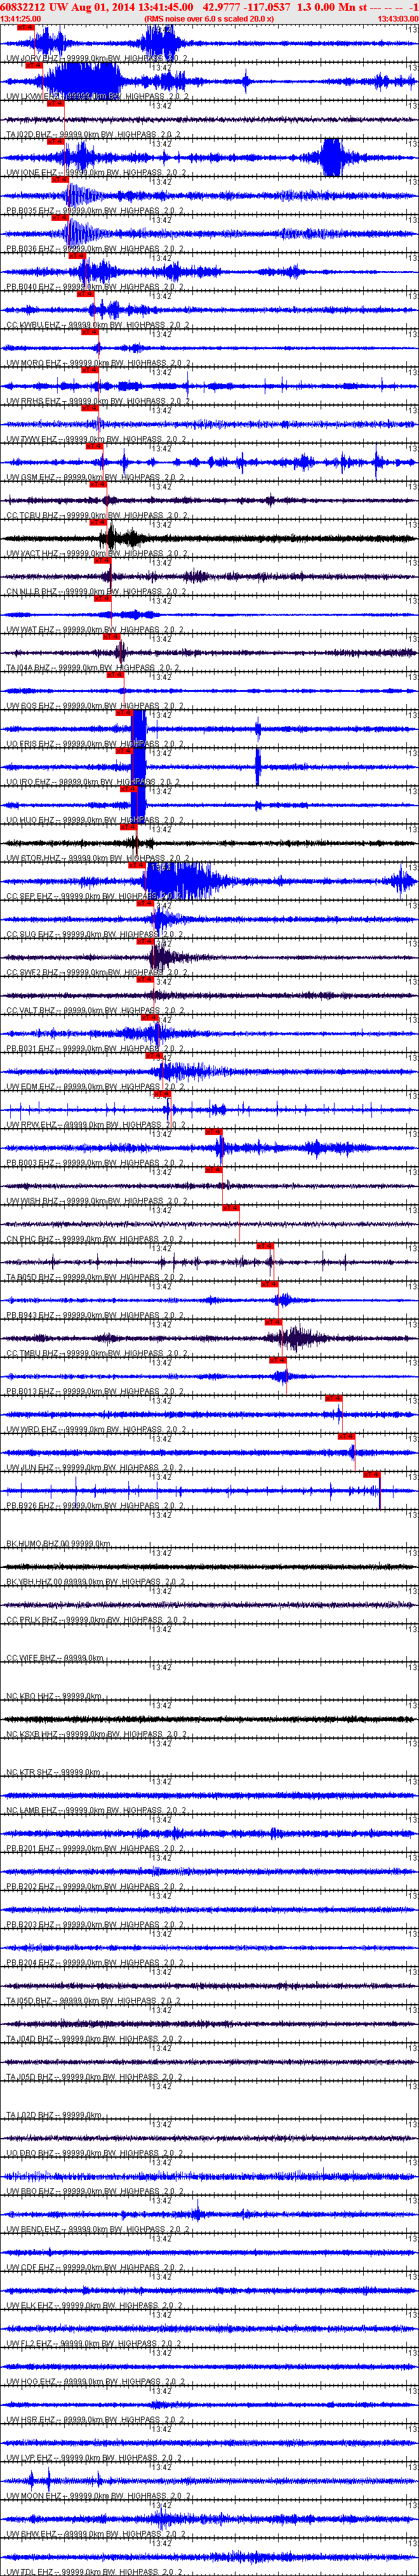419x2576 pixels.
Task: Select the CC TCBU BHZ trace label
Action: [97, 516]
